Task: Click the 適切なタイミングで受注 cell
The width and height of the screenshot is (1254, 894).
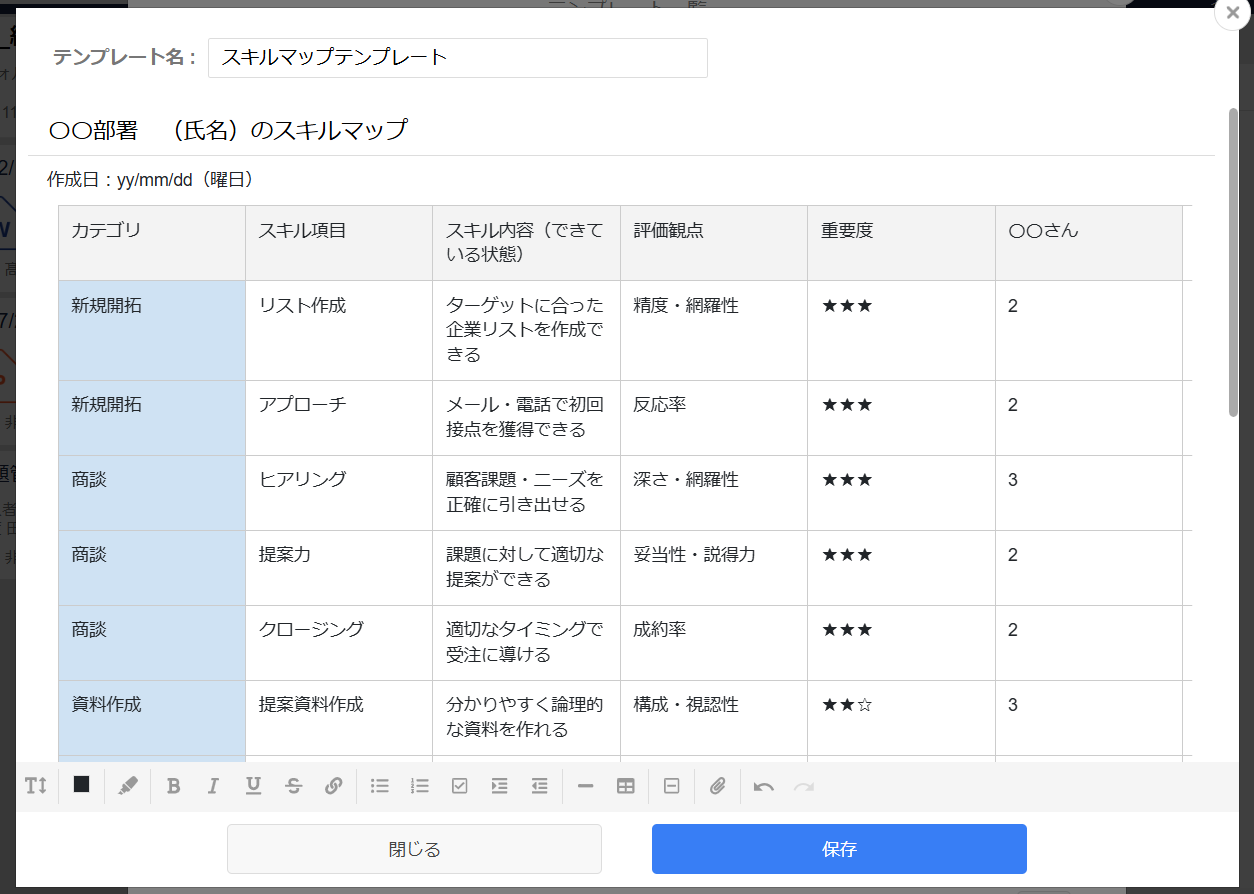Action: (526, 643)
